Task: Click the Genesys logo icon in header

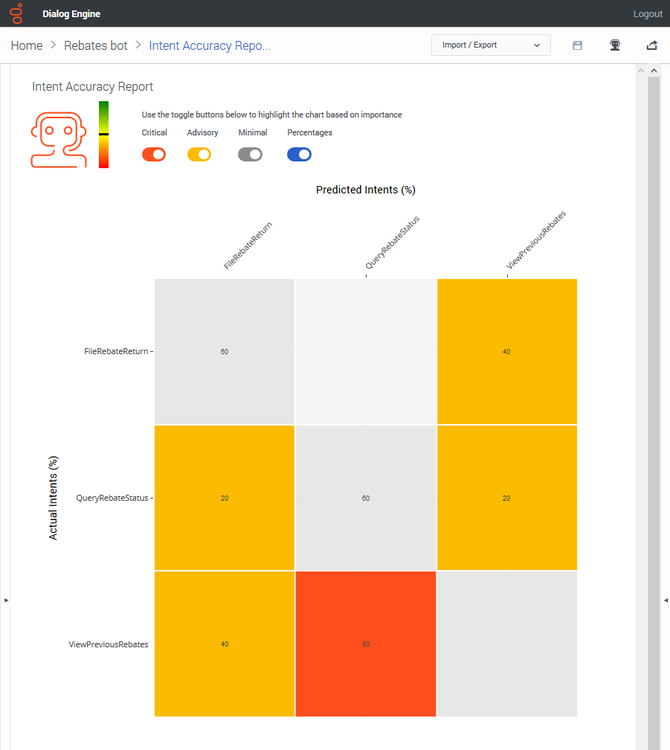Action: point(17,13)
